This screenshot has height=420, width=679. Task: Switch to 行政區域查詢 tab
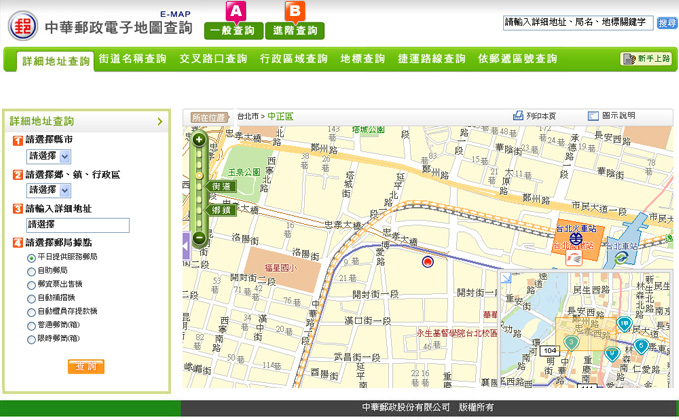coord(294,58)
